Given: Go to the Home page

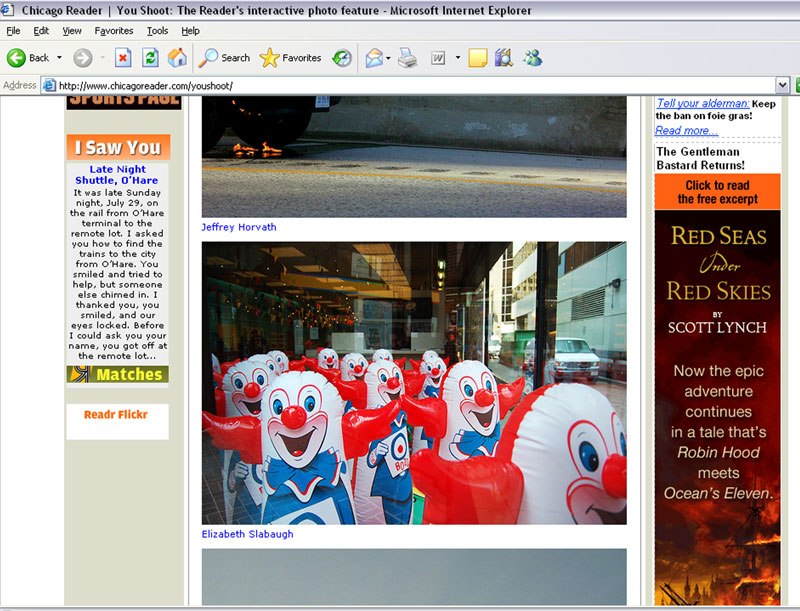Looking at the screenshot, I should 177,58.
